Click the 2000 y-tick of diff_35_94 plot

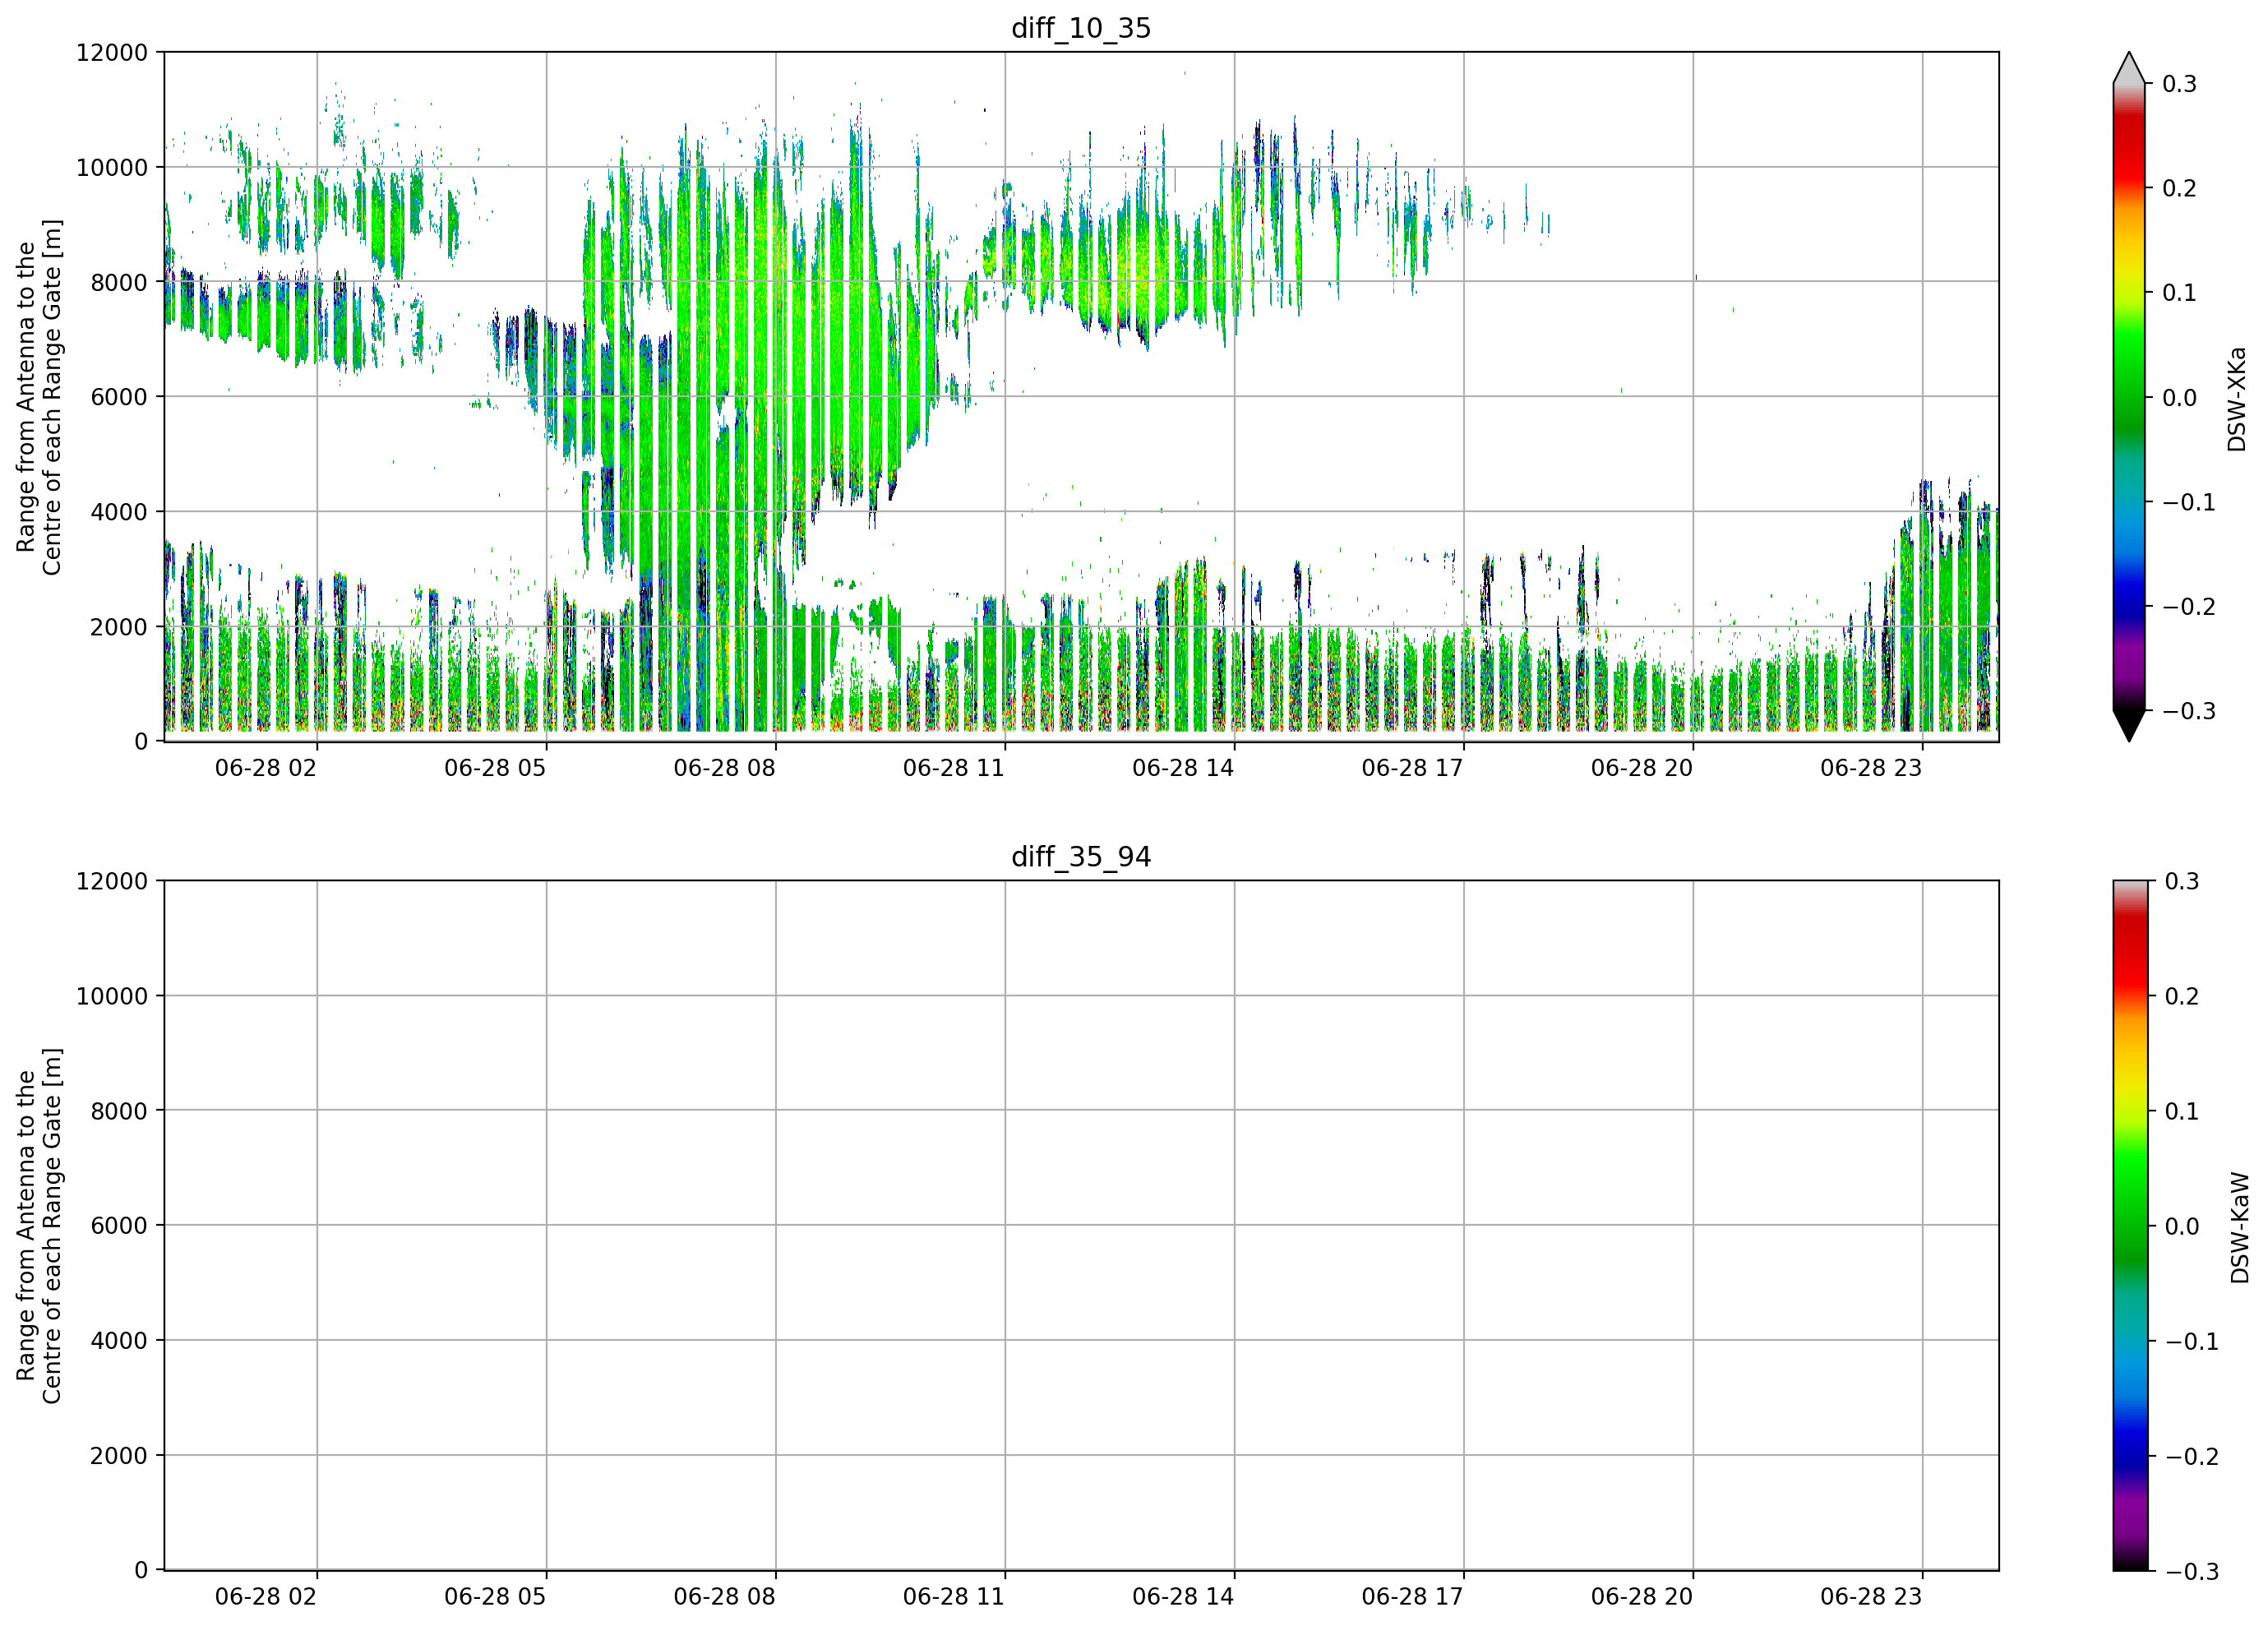click(119, 1456)
